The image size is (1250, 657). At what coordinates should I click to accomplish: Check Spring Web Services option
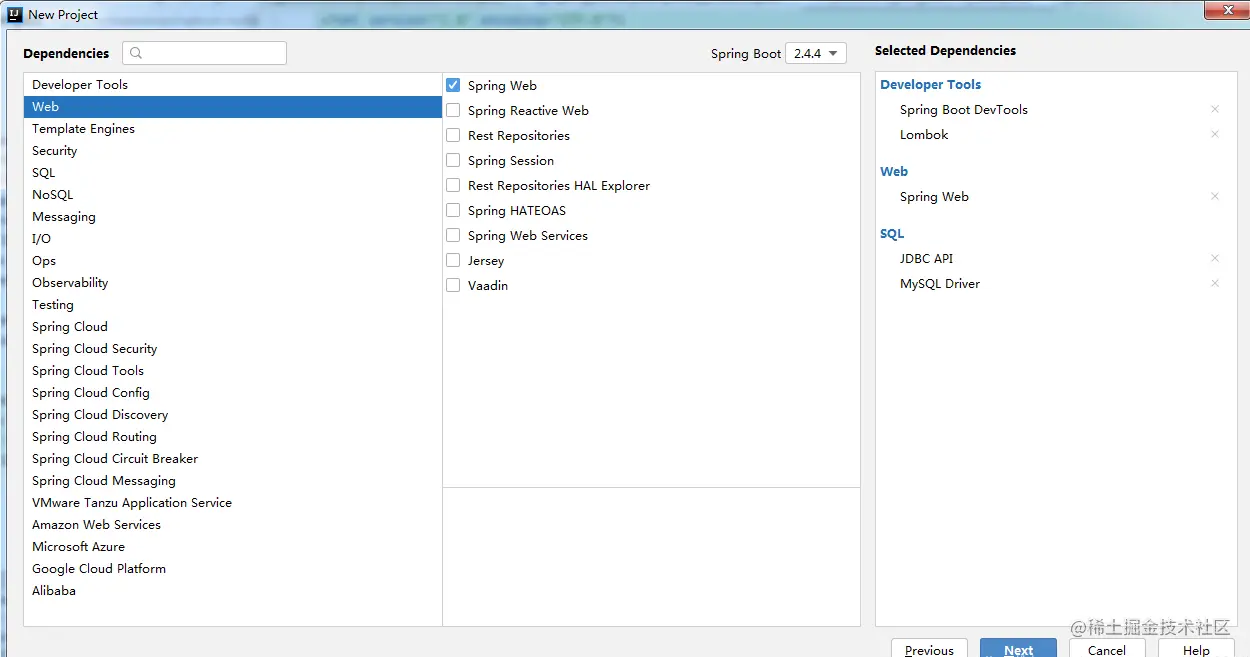coord(453,235)
